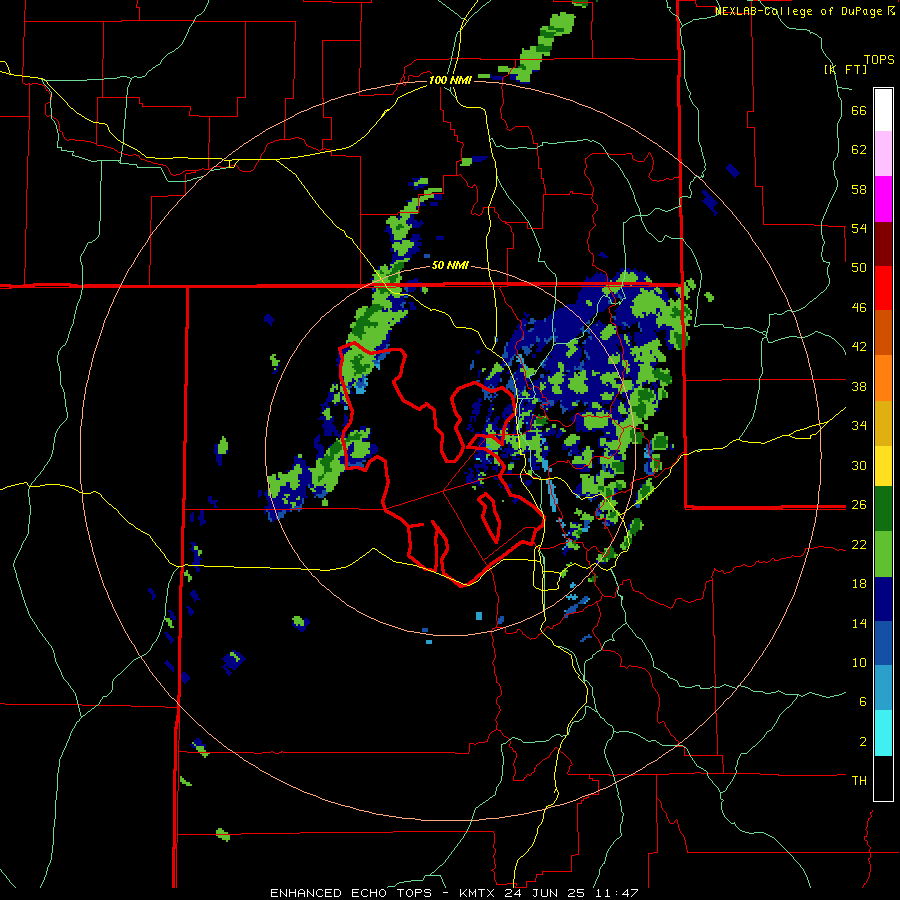Pick the navy blue legend color band

pyautogui.click(x=883, y=599)
